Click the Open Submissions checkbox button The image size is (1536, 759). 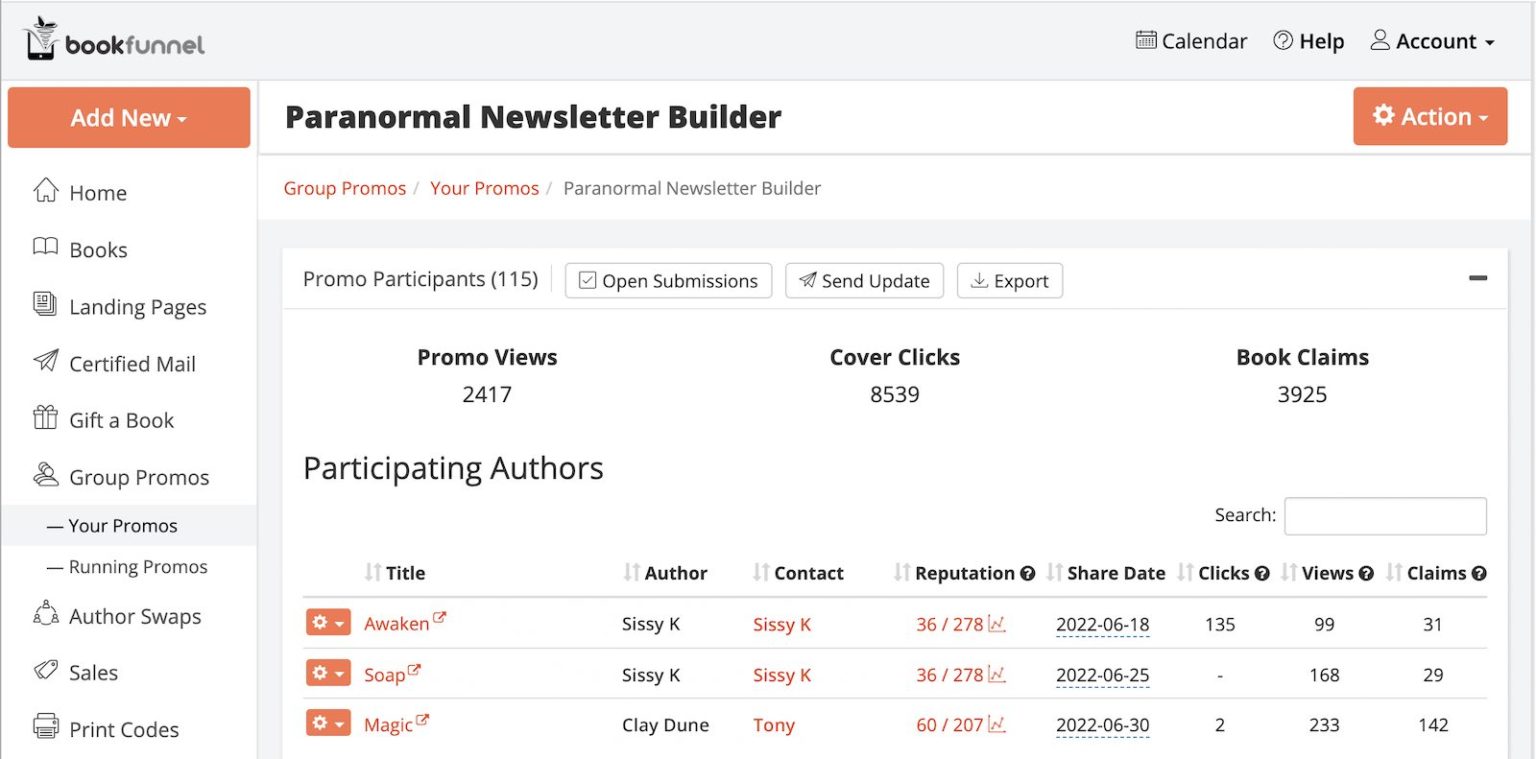pos(668,281)
